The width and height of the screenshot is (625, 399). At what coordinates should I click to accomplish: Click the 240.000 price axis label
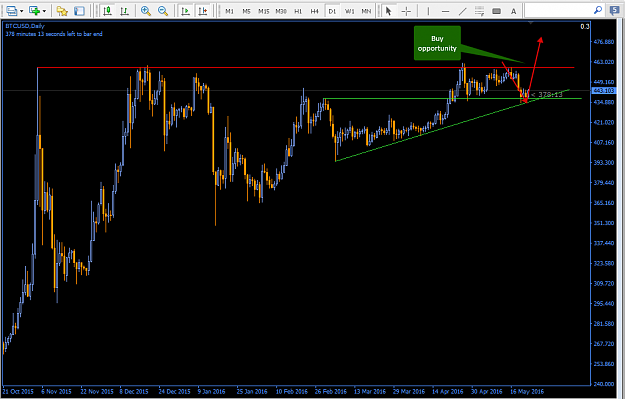[603, 384]
